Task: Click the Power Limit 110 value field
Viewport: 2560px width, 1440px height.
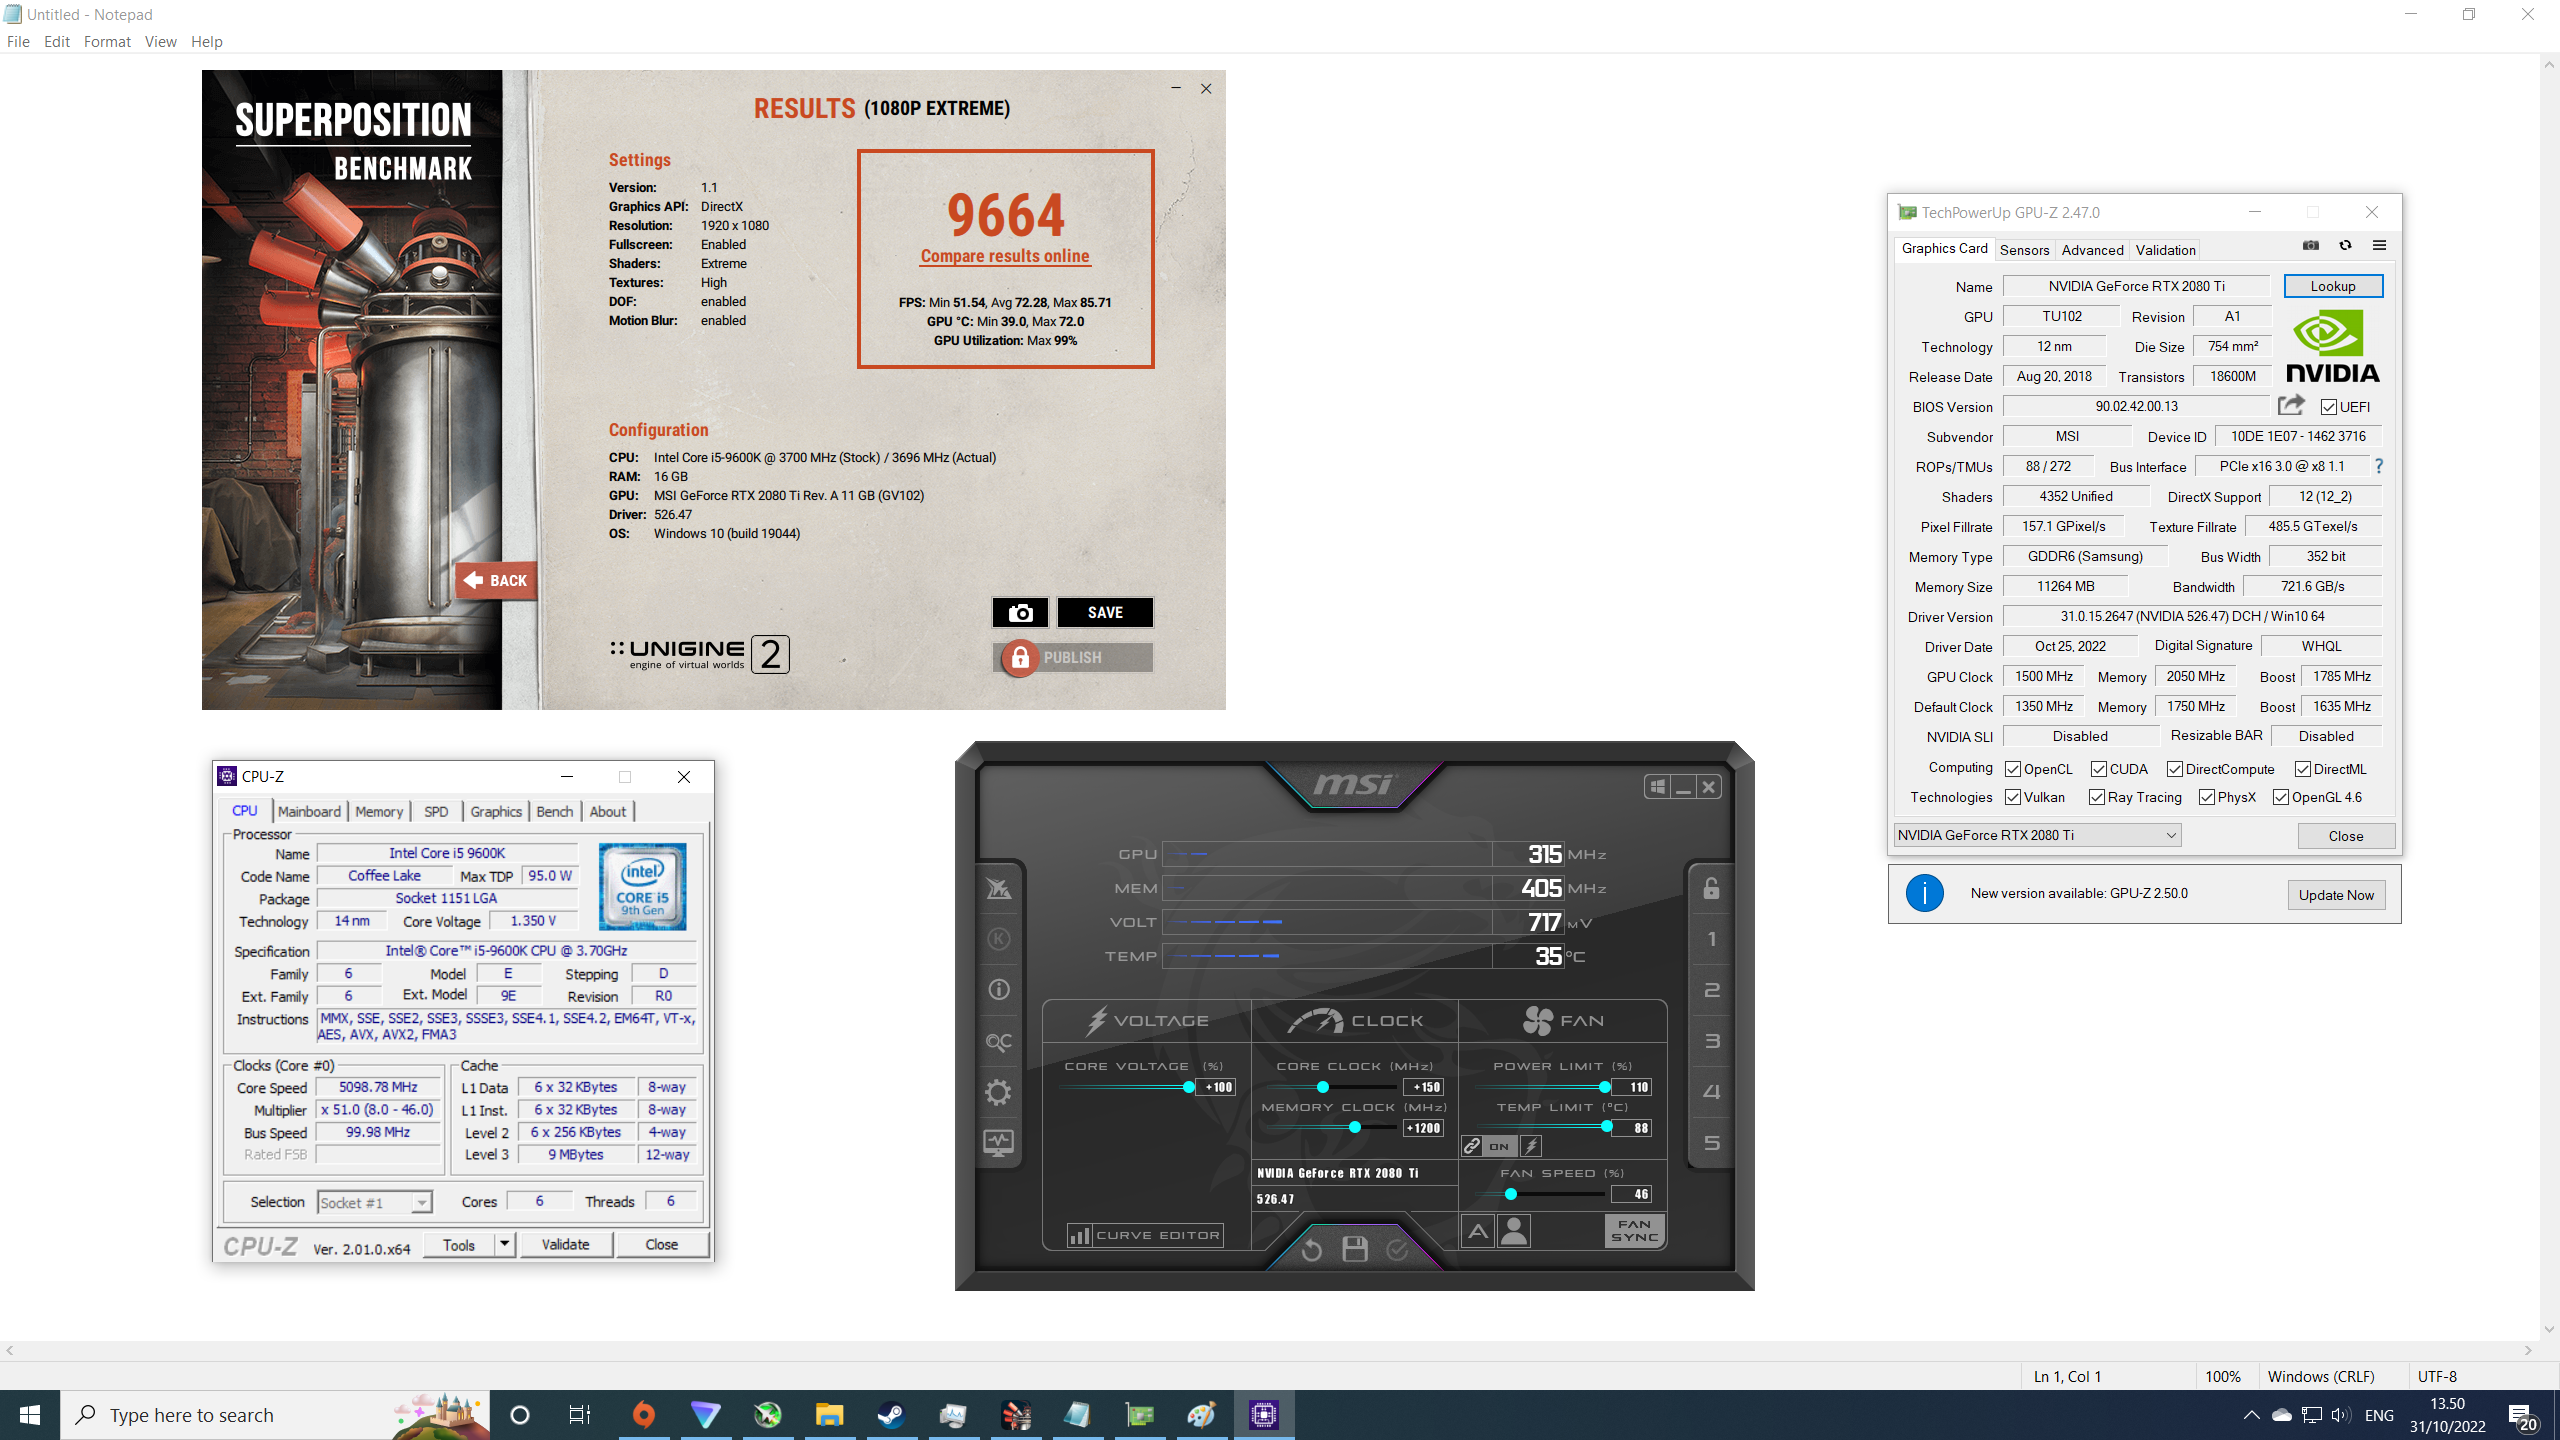Action: [x=1631, y=1087]
